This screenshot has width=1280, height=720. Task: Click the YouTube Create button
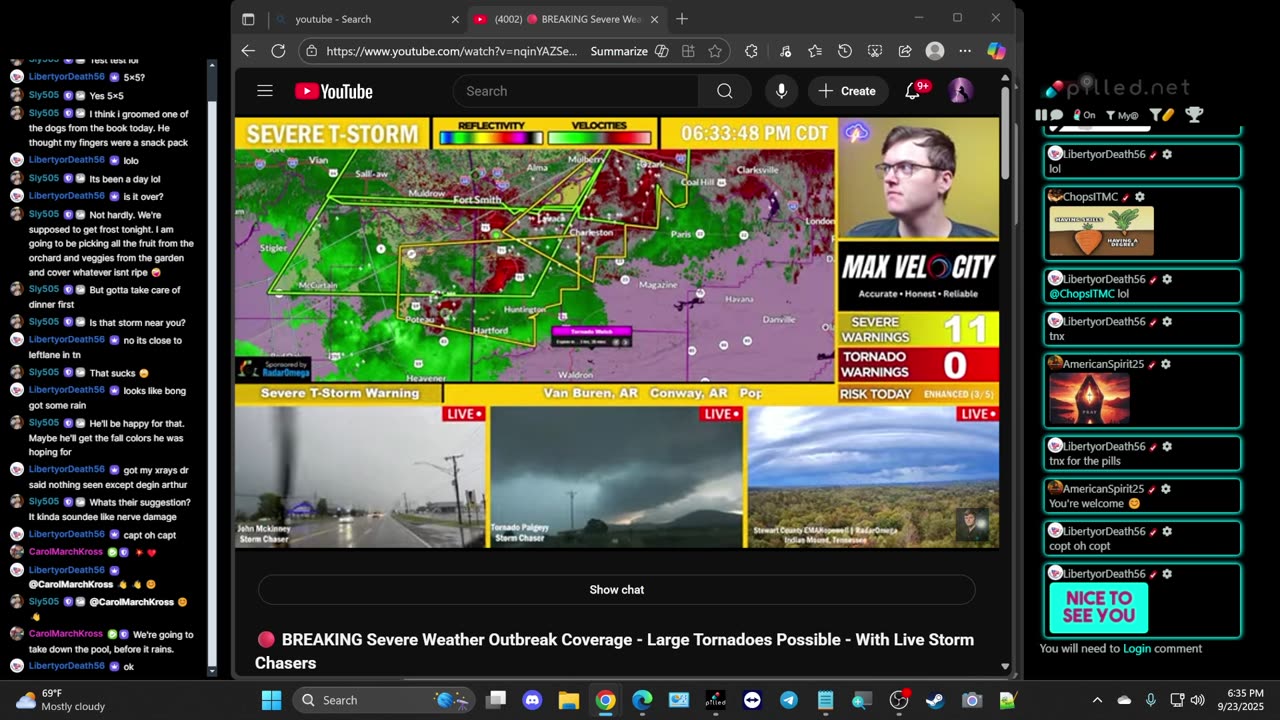(848, 91)
